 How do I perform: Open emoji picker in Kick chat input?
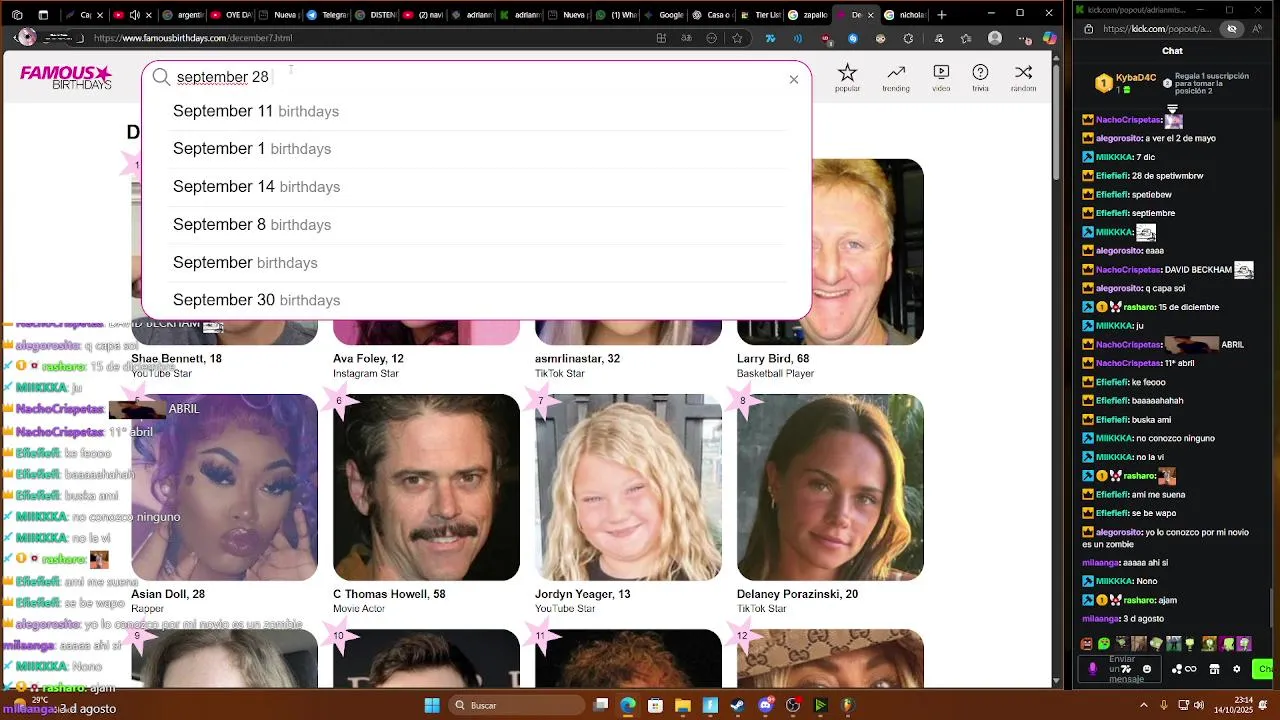click(1147, 669)
